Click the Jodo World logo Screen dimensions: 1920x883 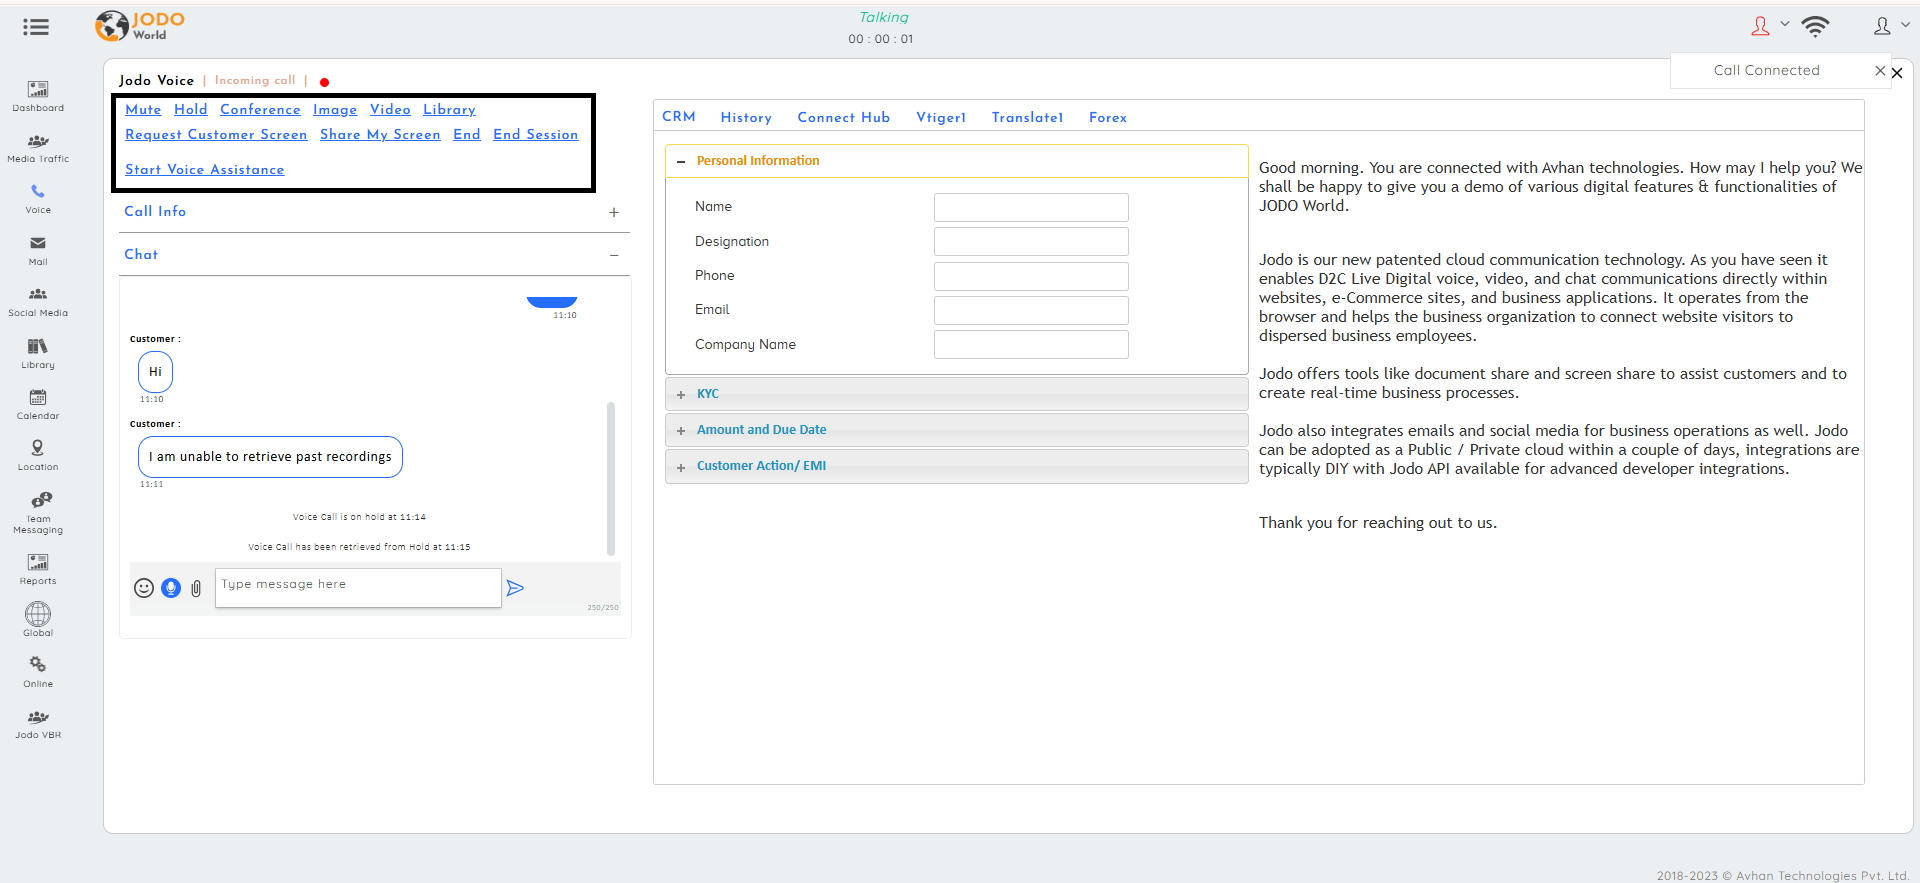point(140,26)
